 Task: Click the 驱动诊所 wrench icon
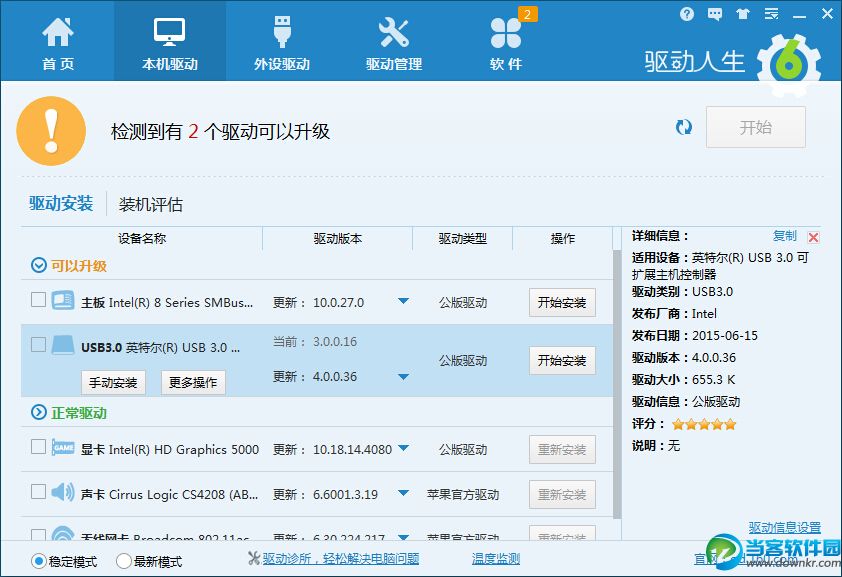(x=254, y=558)
